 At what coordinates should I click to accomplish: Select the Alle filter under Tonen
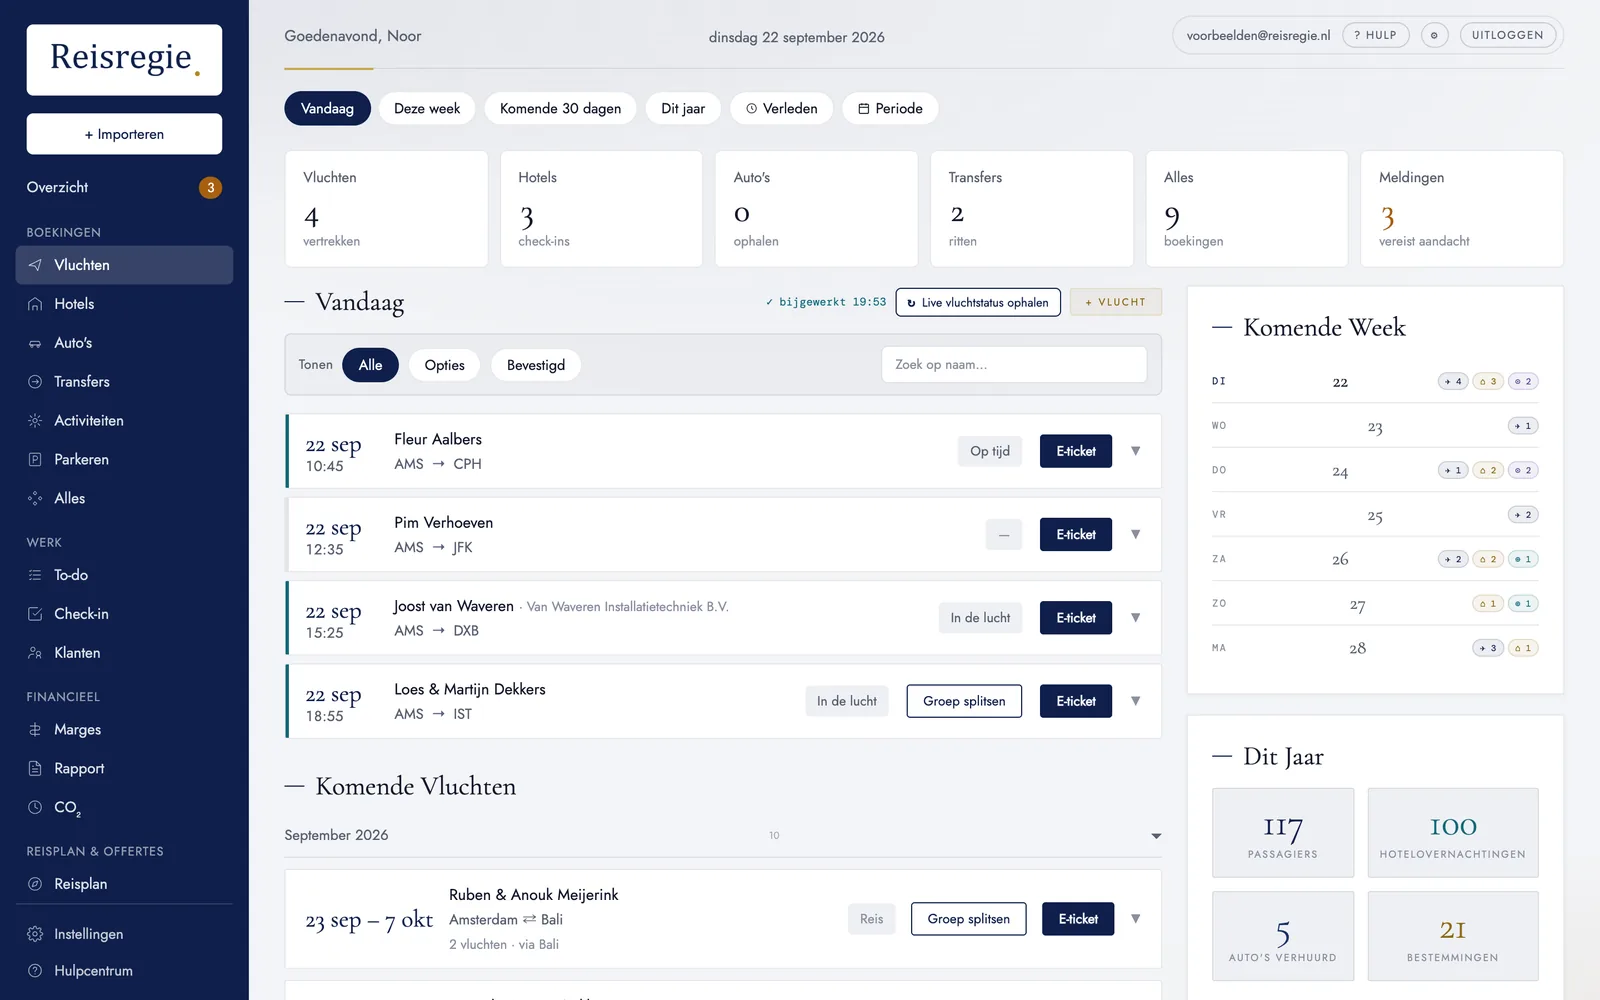coord(370,365)
